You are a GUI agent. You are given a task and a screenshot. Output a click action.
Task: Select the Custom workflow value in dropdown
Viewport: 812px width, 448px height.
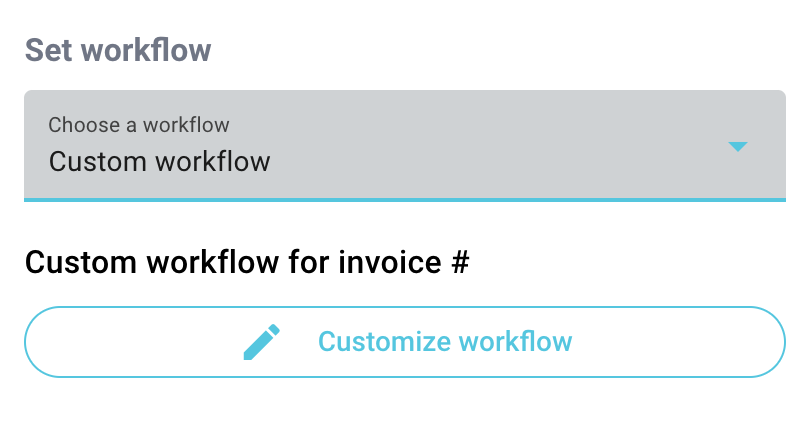(x=160, y=162)
